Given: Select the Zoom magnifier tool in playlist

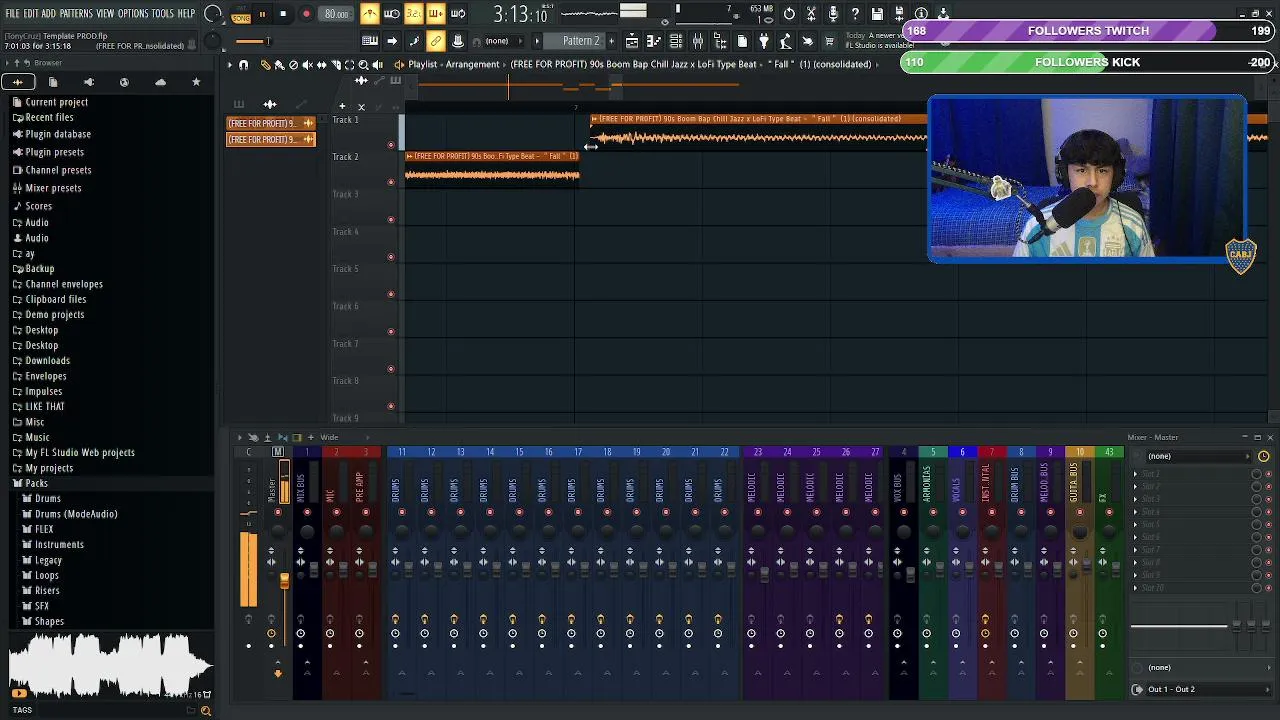Looking at the screenshot, I should [x=363, y=64].
